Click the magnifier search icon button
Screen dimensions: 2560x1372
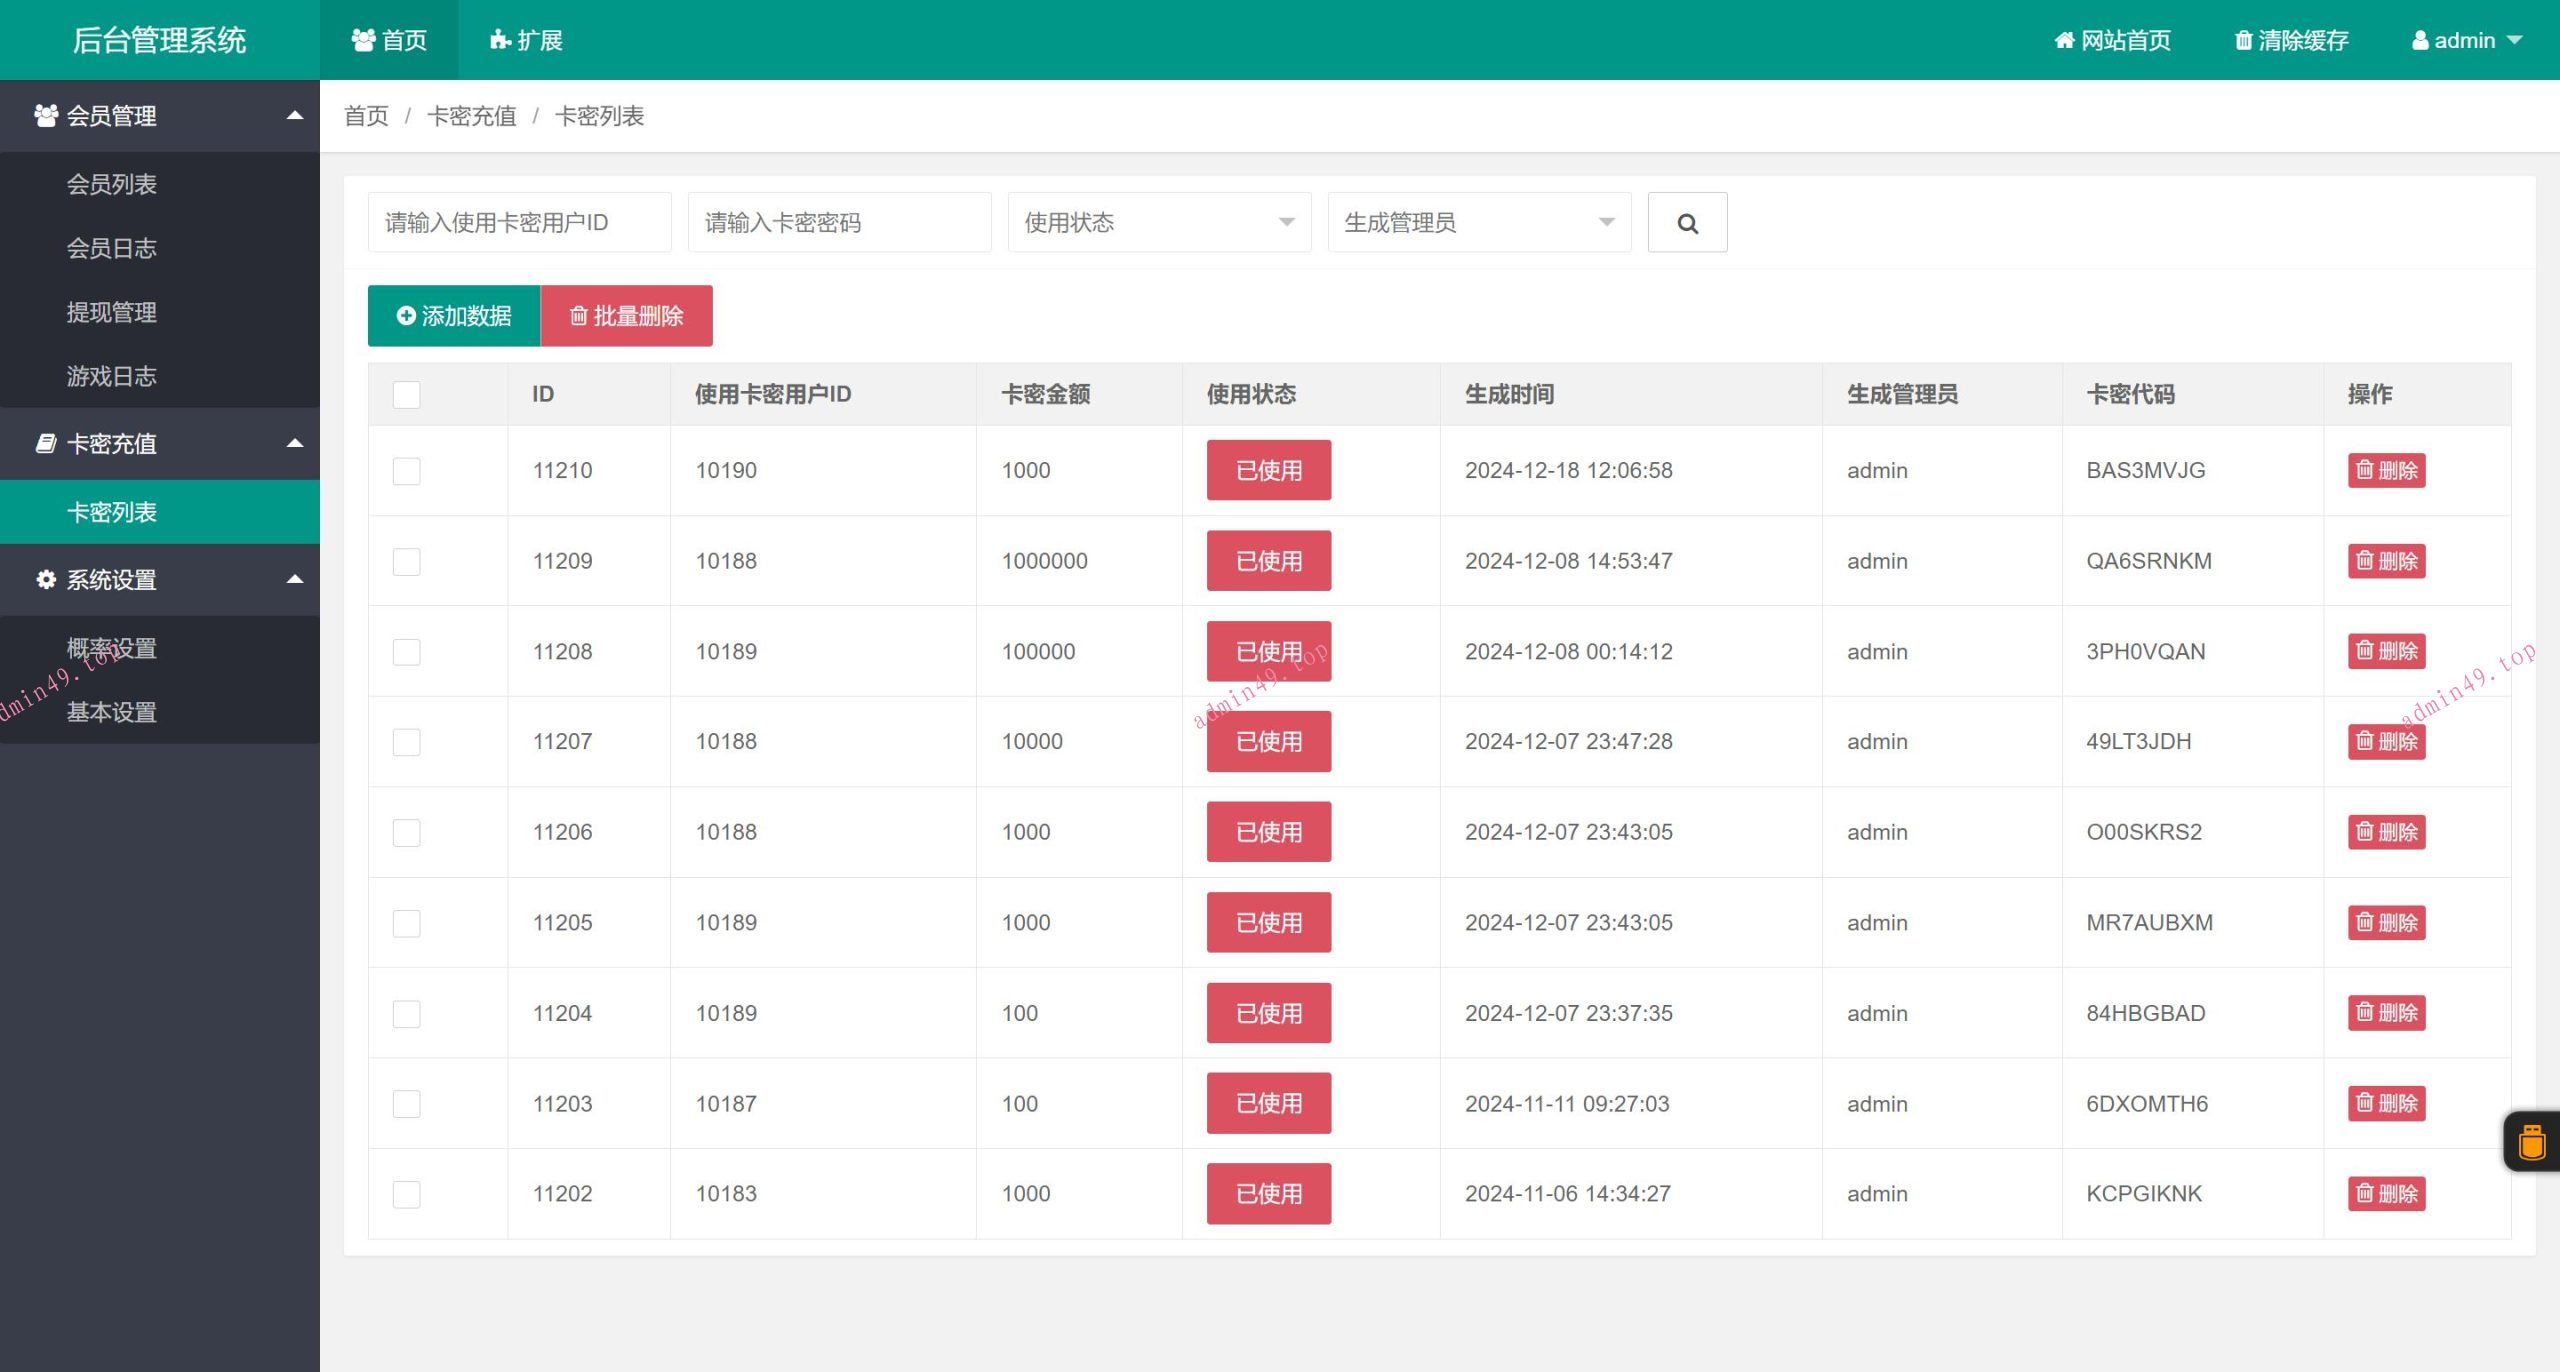tap(1687, 223)
